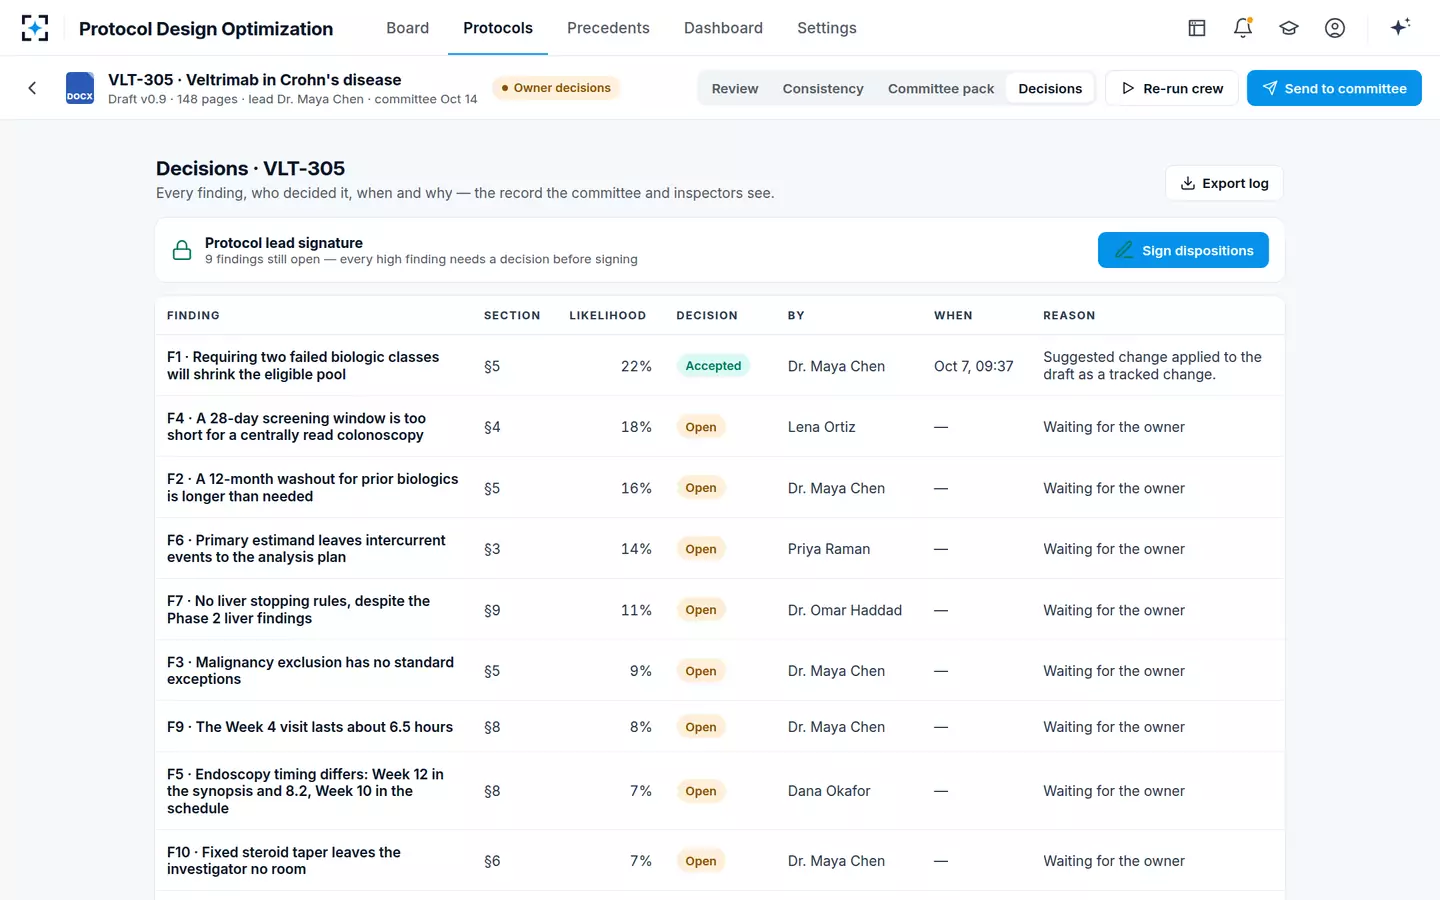Open the sparkle assistant icon
The image size is (1440, 900).
[x=1400, y=27]
